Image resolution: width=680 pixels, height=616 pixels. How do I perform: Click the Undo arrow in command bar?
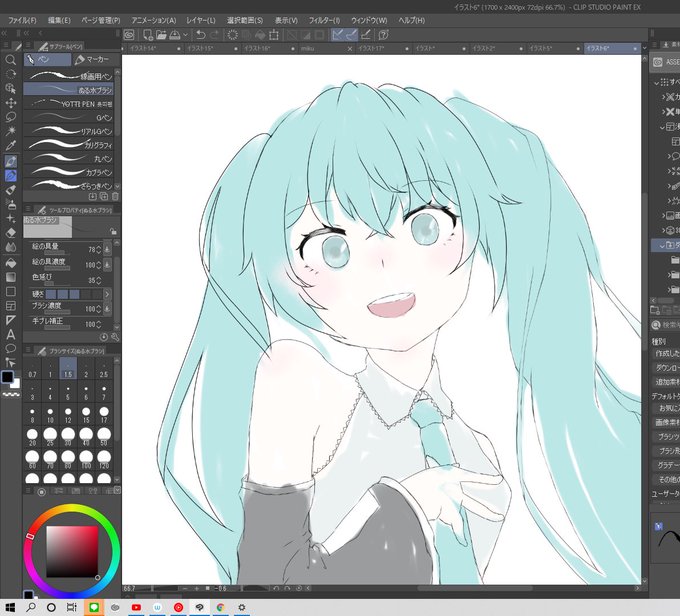pyautogui.click(x=200, y=35)
